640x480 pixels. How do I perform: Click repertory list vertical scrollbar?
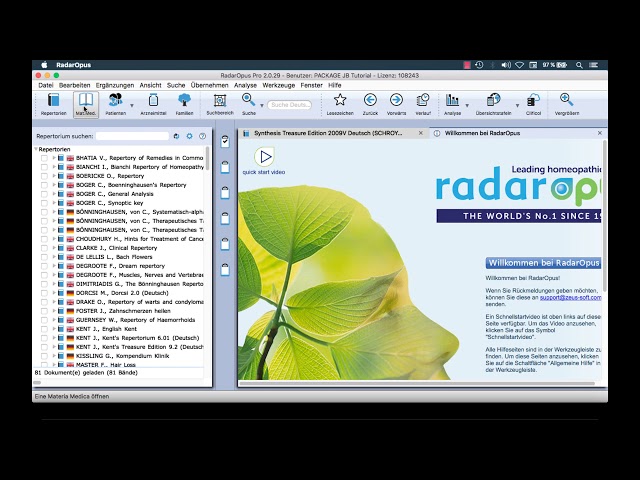coord(207,158)
